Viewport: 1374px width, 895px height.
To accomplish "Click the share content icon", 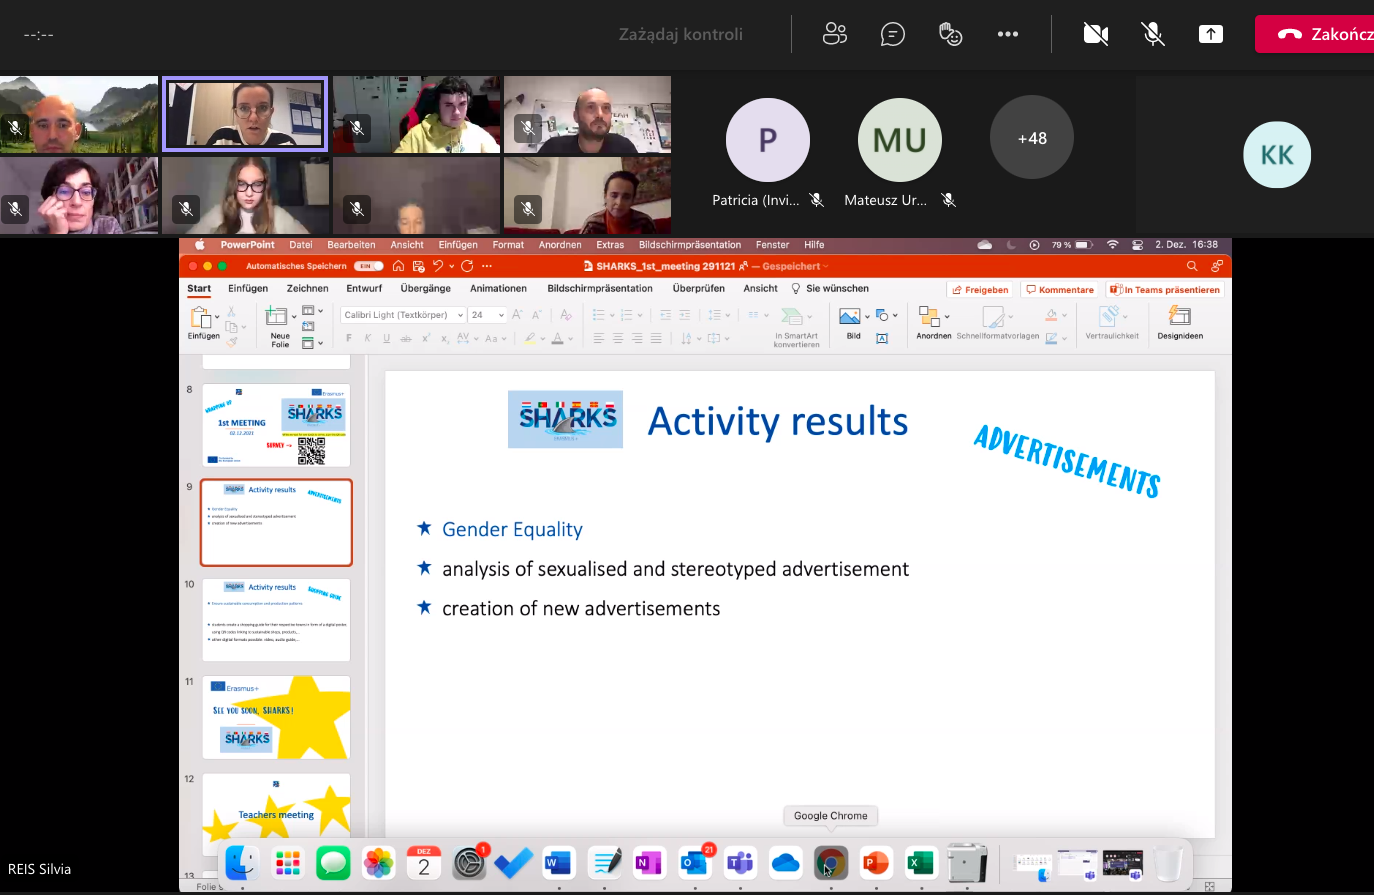I will 1210,34.
